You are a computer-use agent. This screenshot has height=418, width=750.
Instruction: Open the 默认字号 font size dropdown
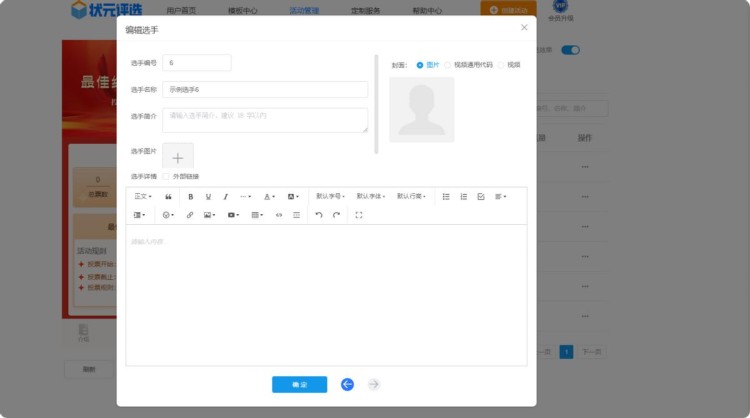(329, 197)
